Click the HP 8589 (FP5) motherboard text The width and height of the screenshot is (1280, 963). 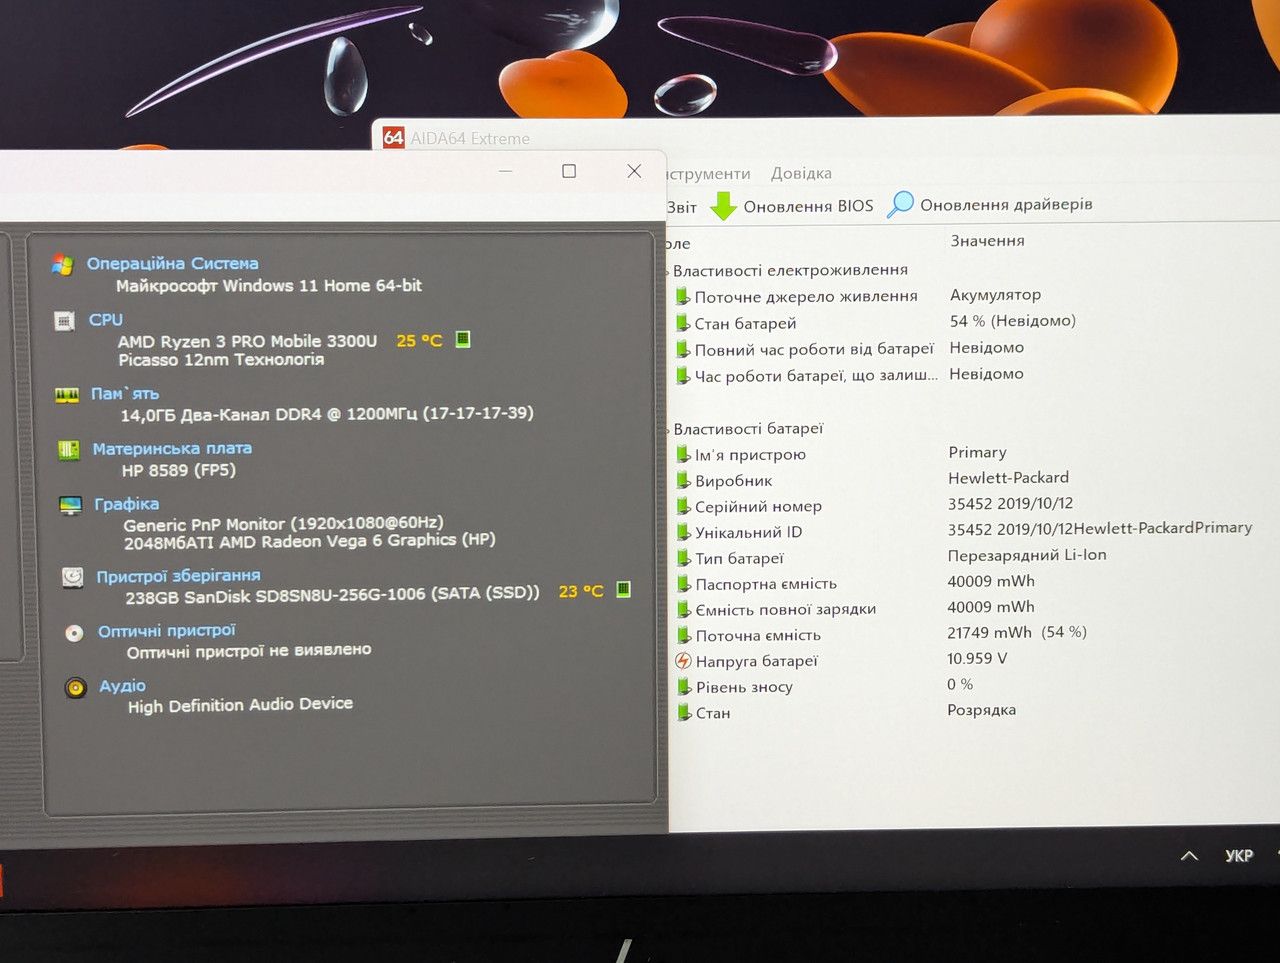point(179,470)
